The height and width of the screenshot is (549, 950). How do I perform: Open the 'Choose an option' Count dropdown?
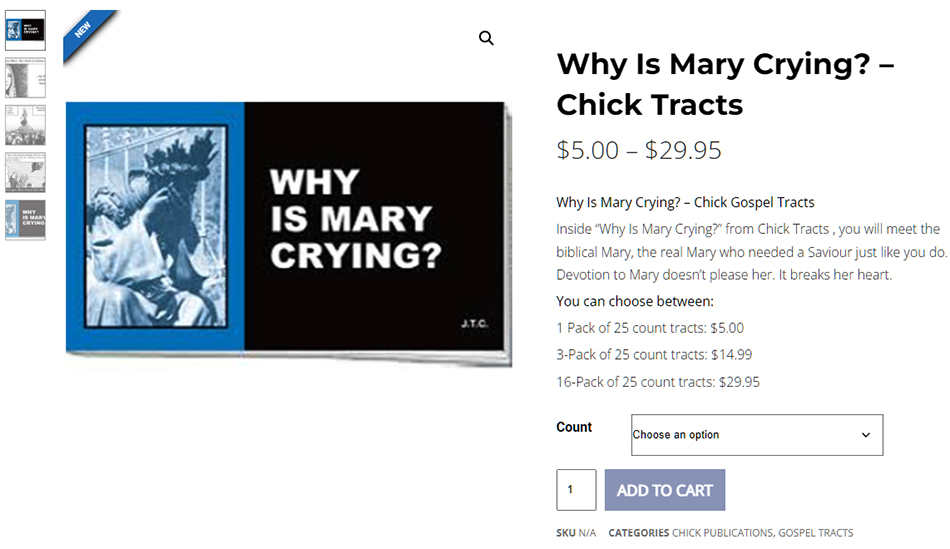[x=756, y=435]
